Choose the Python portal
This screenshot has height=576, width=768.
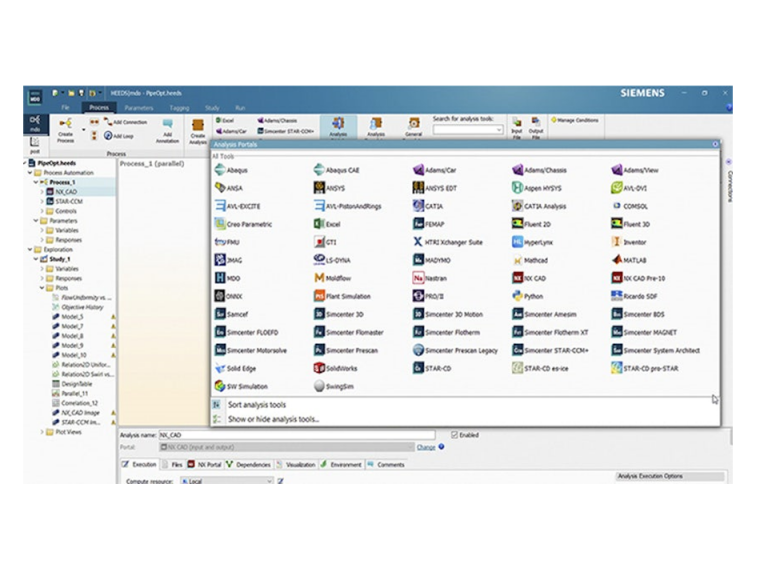click(x=528, y=296)
